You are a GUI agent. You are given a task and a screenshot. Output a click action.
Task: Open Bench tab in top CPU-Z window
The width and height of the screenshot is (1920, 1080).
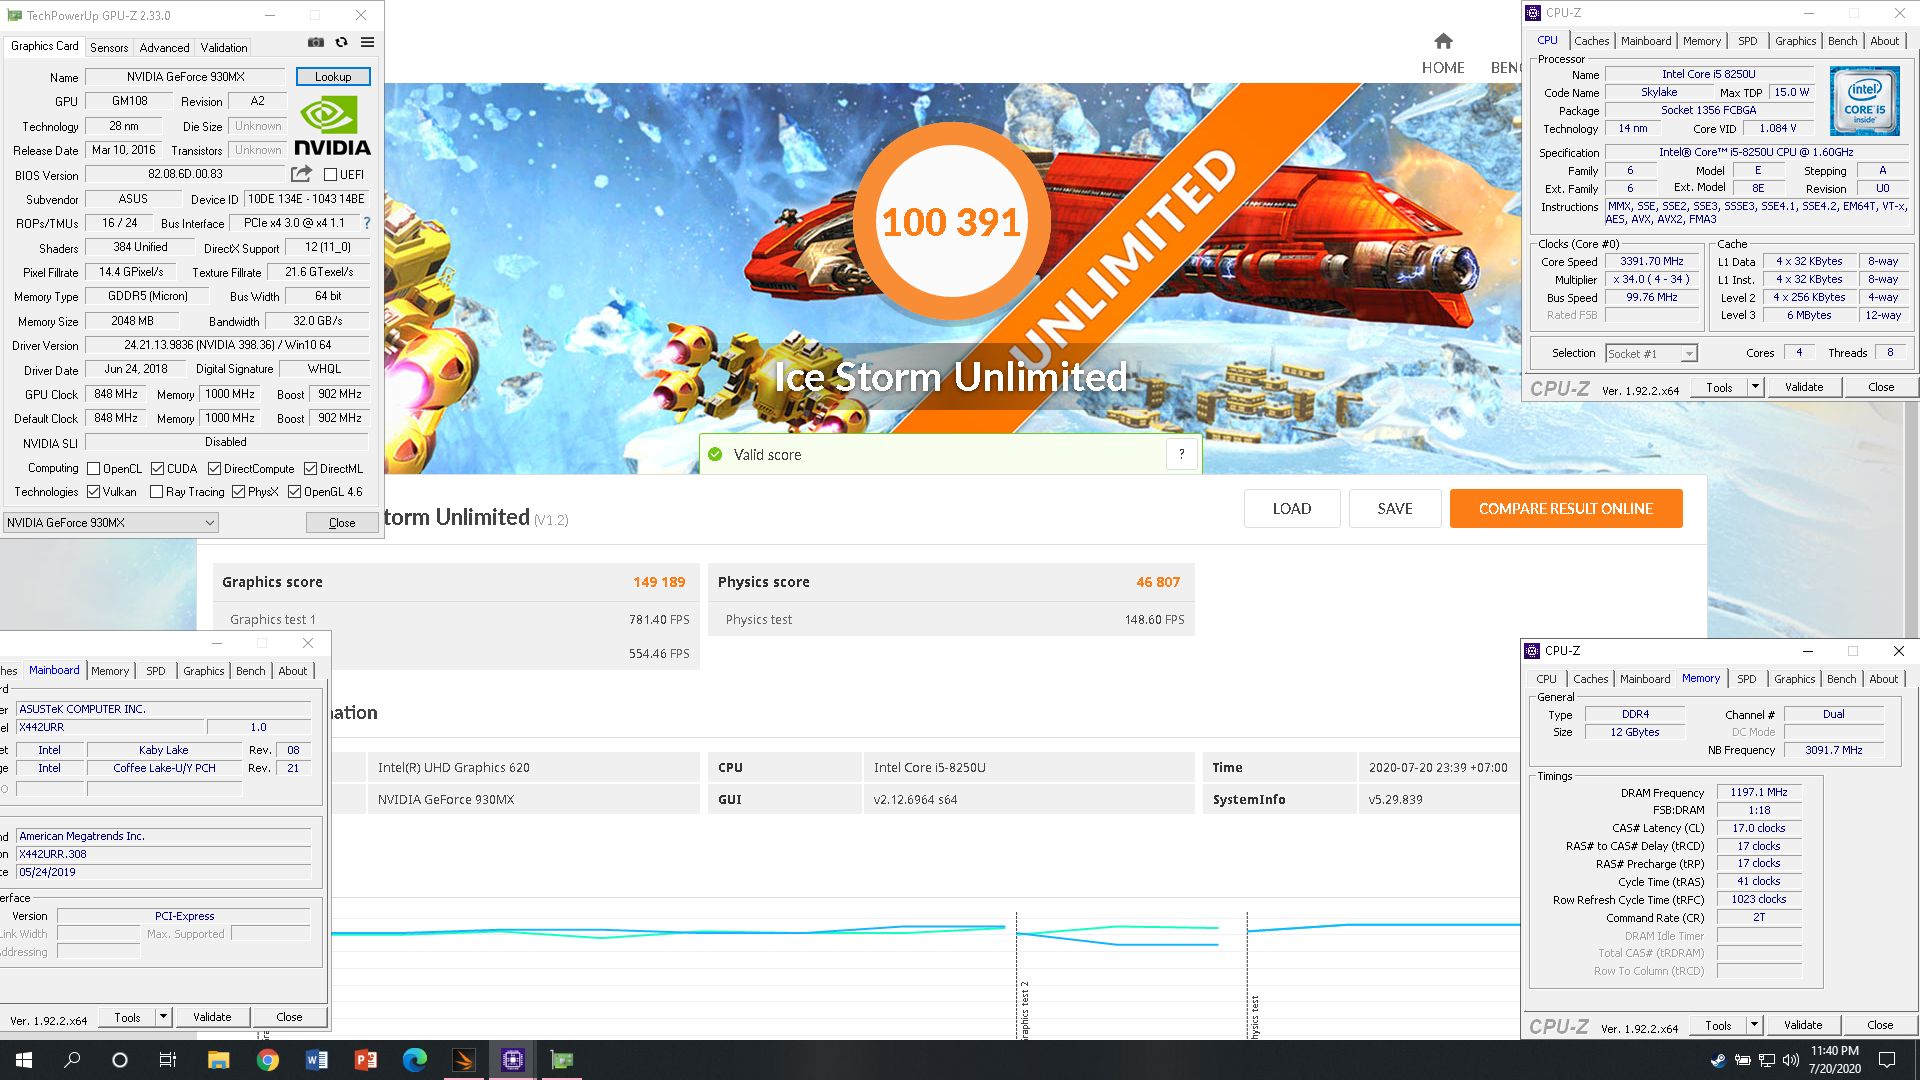tap(1843, 41)
